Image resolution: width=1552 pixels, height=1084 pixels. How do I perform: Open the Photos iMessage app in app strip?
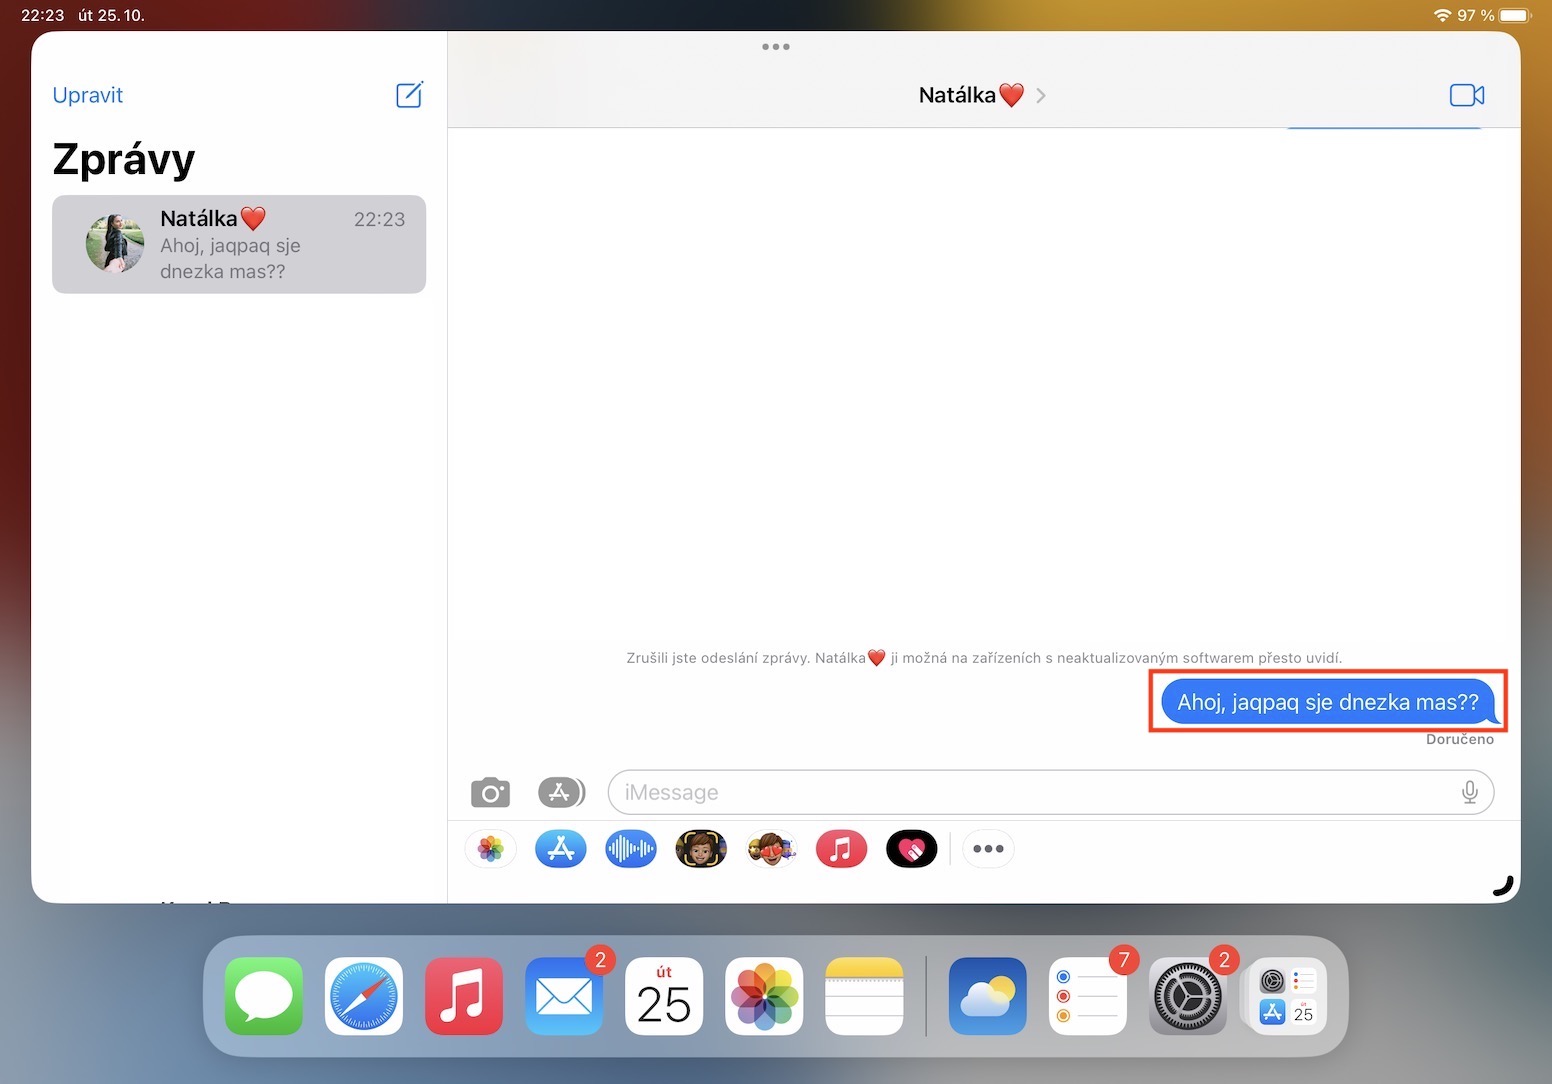[491, 849]
